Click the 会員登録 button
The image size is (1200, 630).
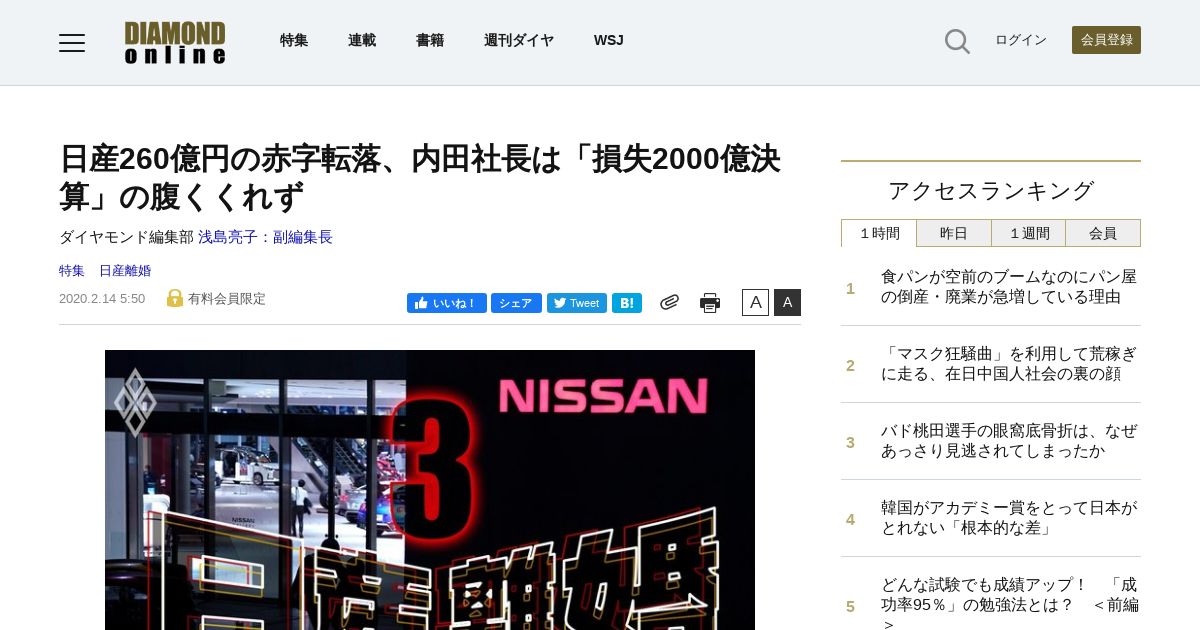pos(1106,40)
